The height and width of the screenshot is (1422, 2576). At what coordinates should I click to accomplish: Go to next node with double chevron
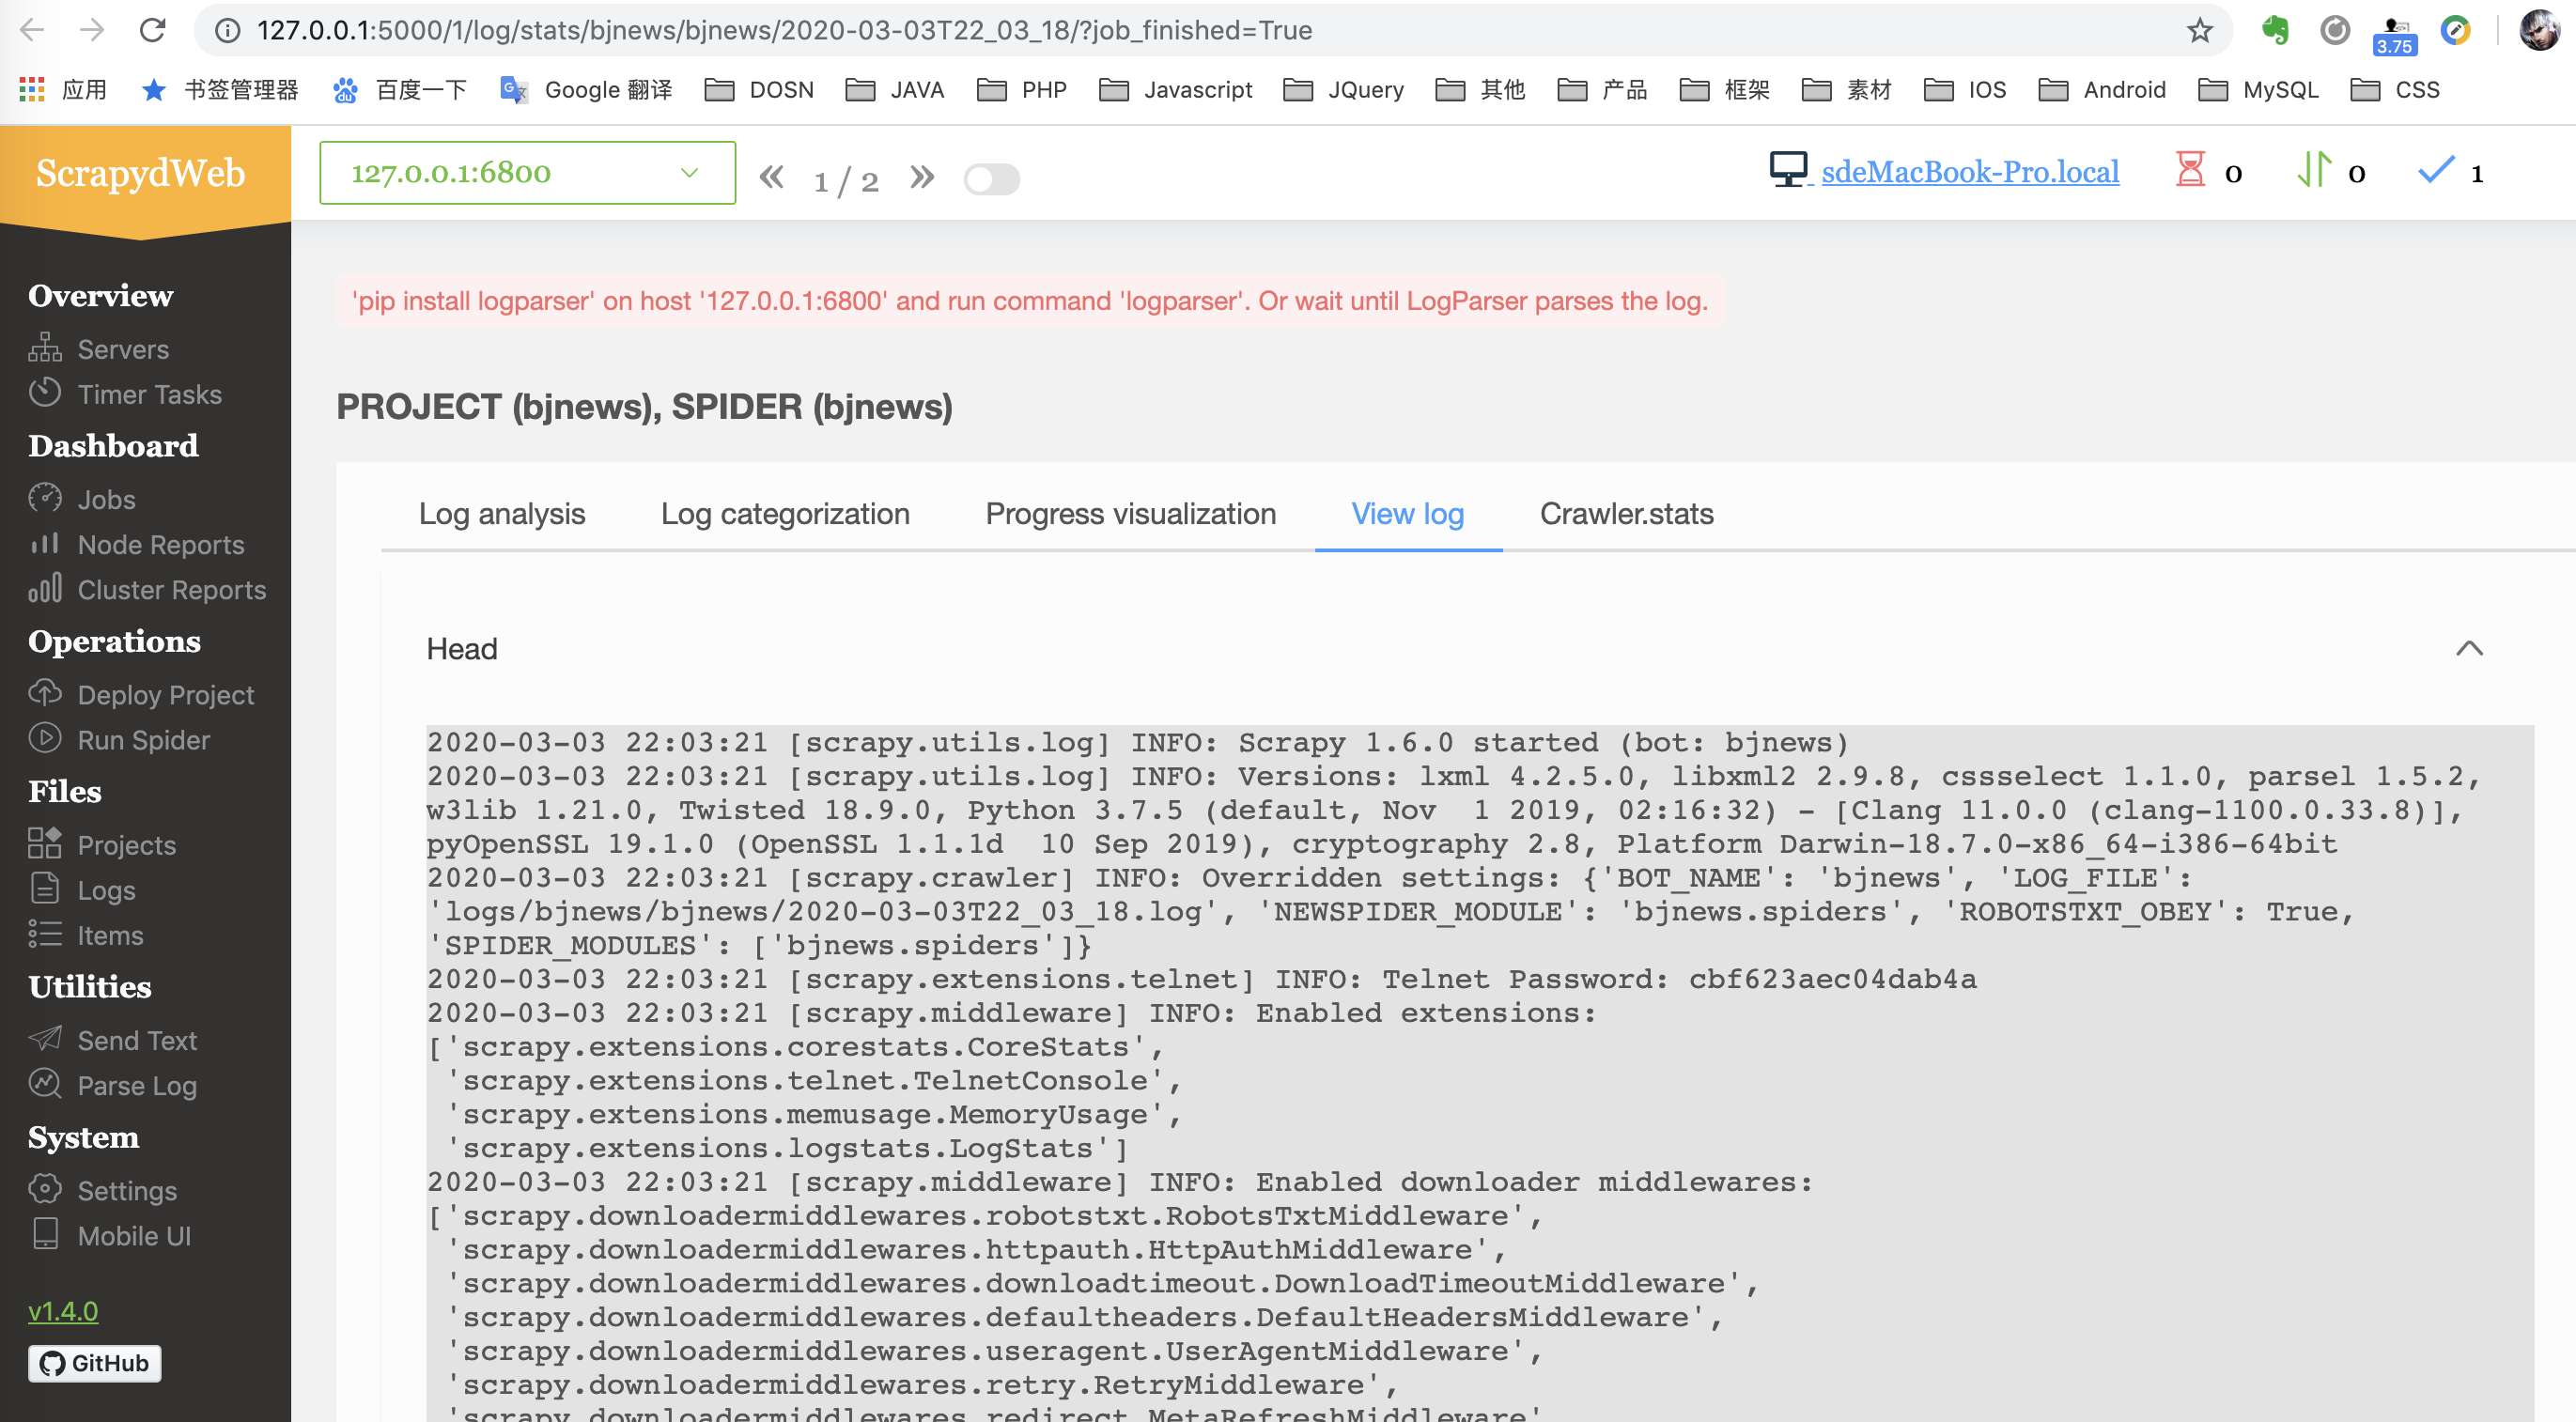point(922,178)
